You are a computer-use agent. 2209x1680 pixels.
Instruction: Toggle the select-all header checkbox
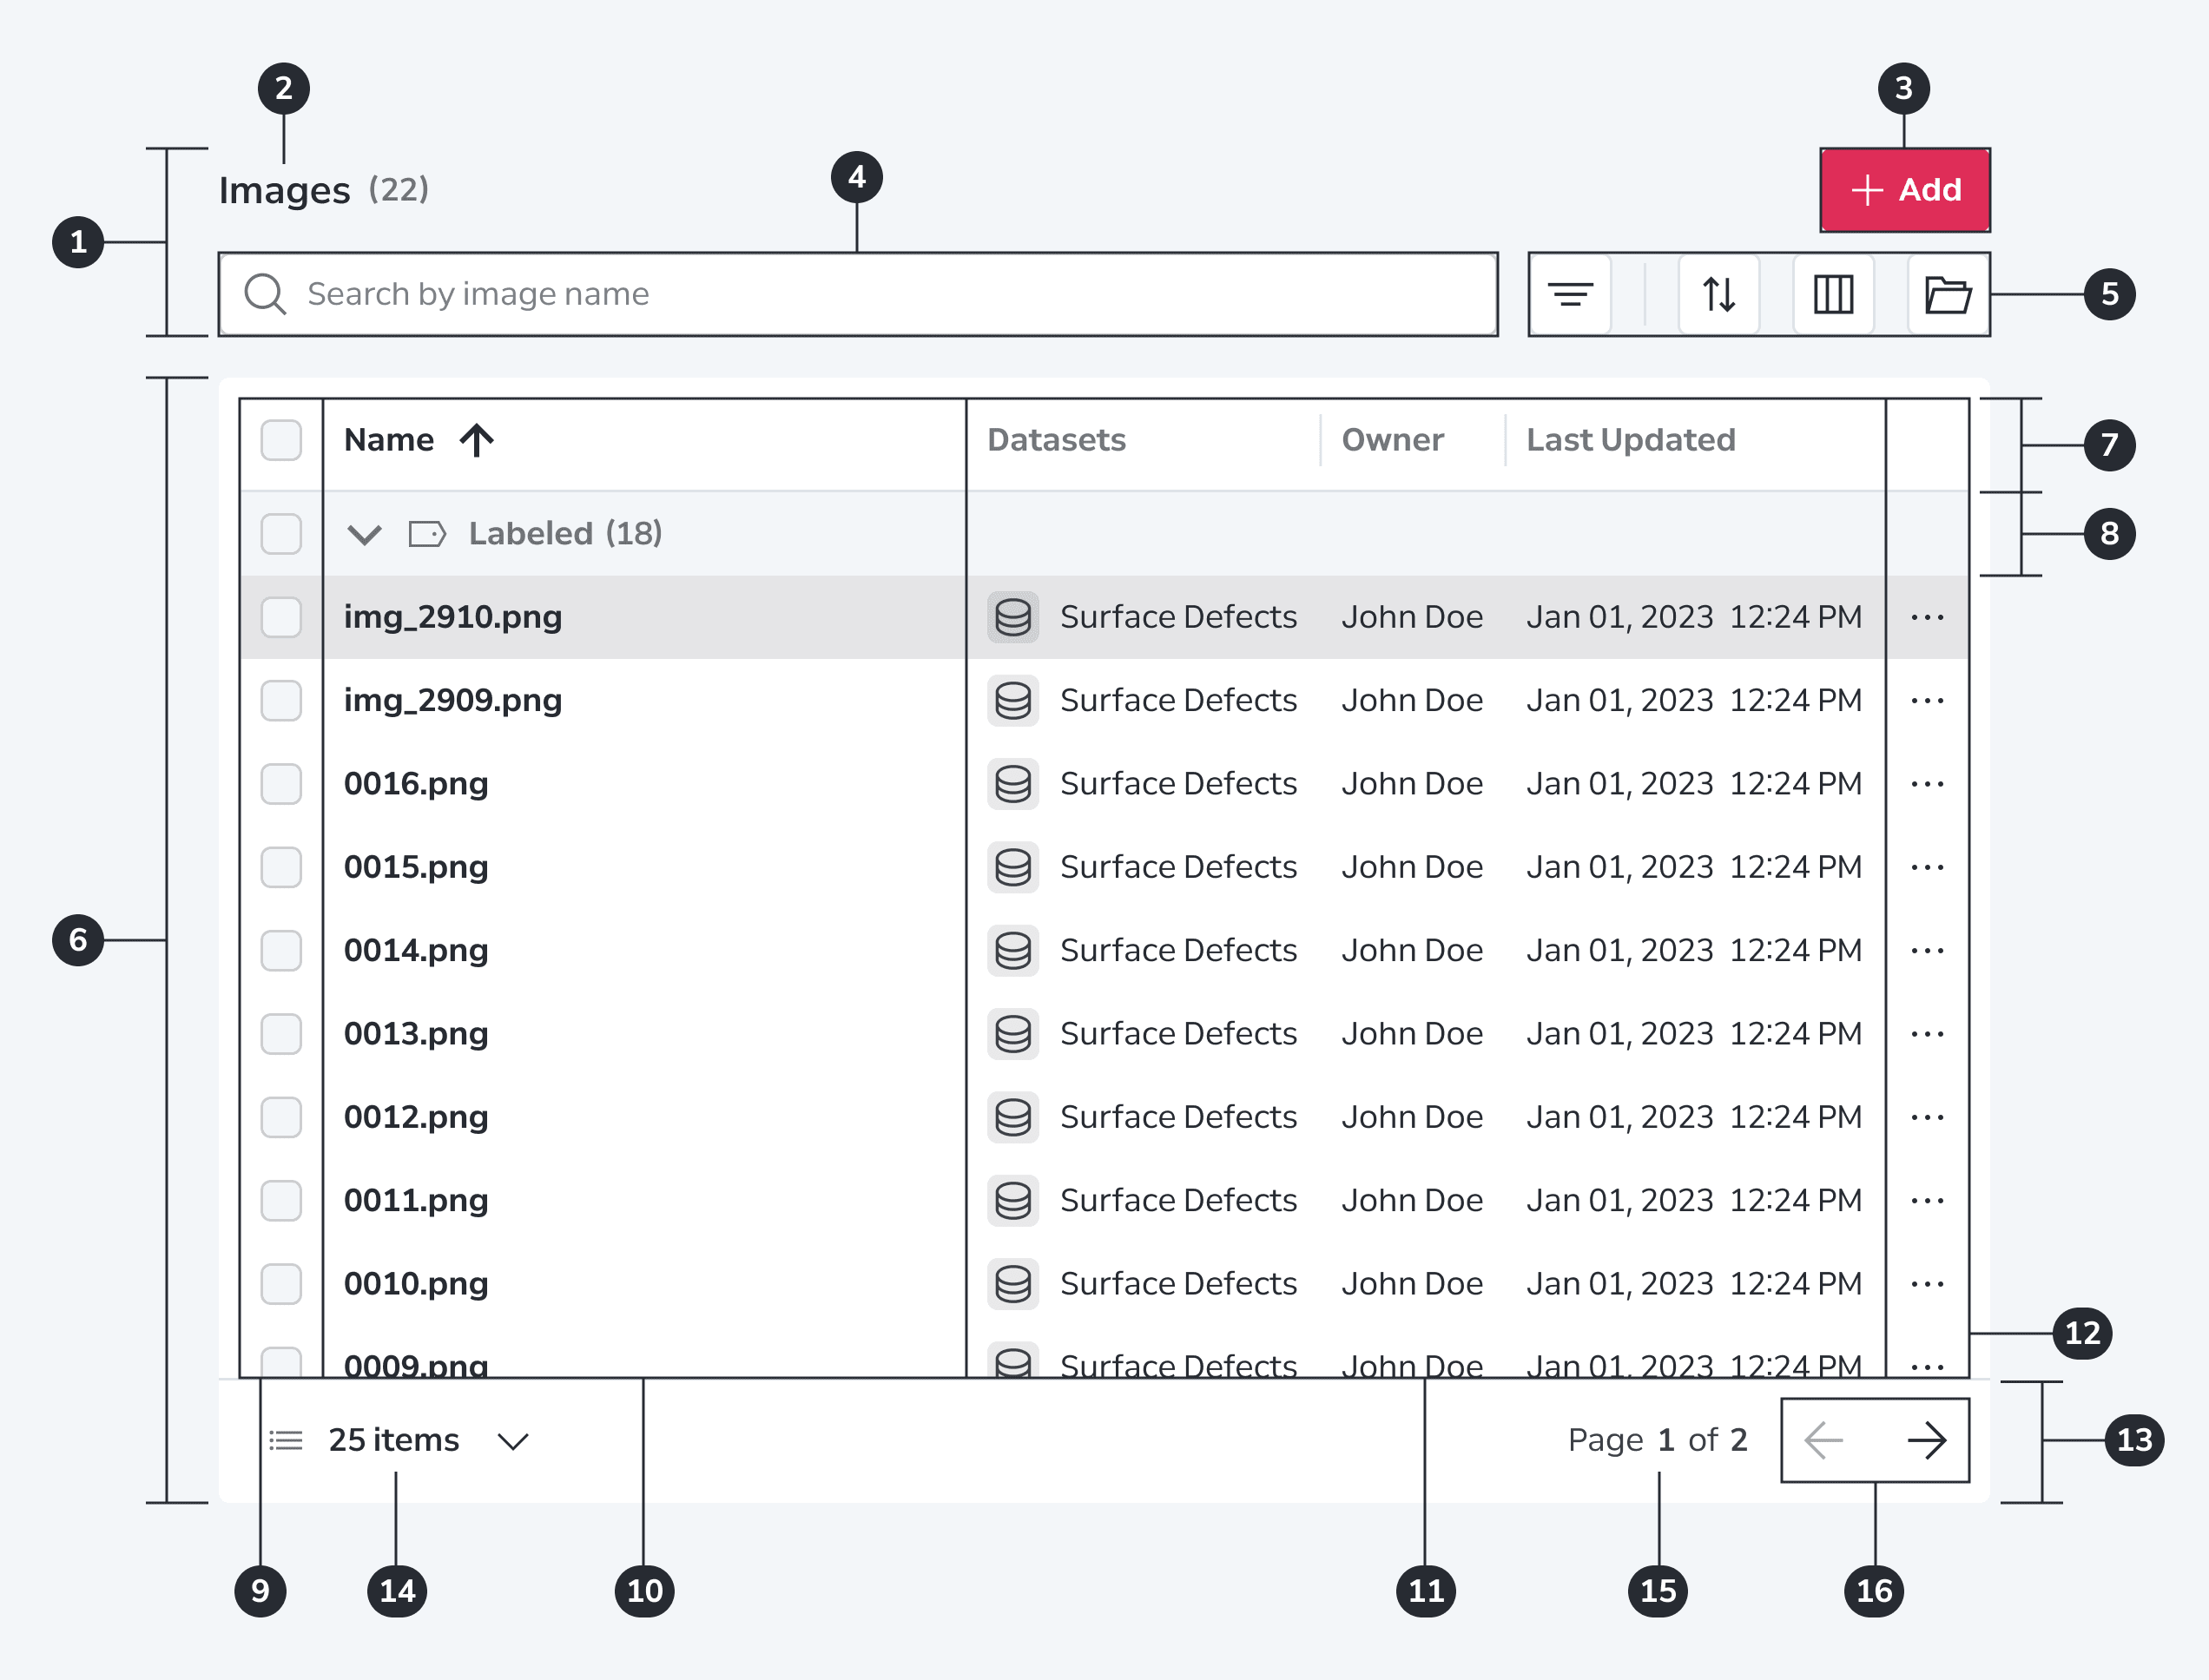point(281,440)
